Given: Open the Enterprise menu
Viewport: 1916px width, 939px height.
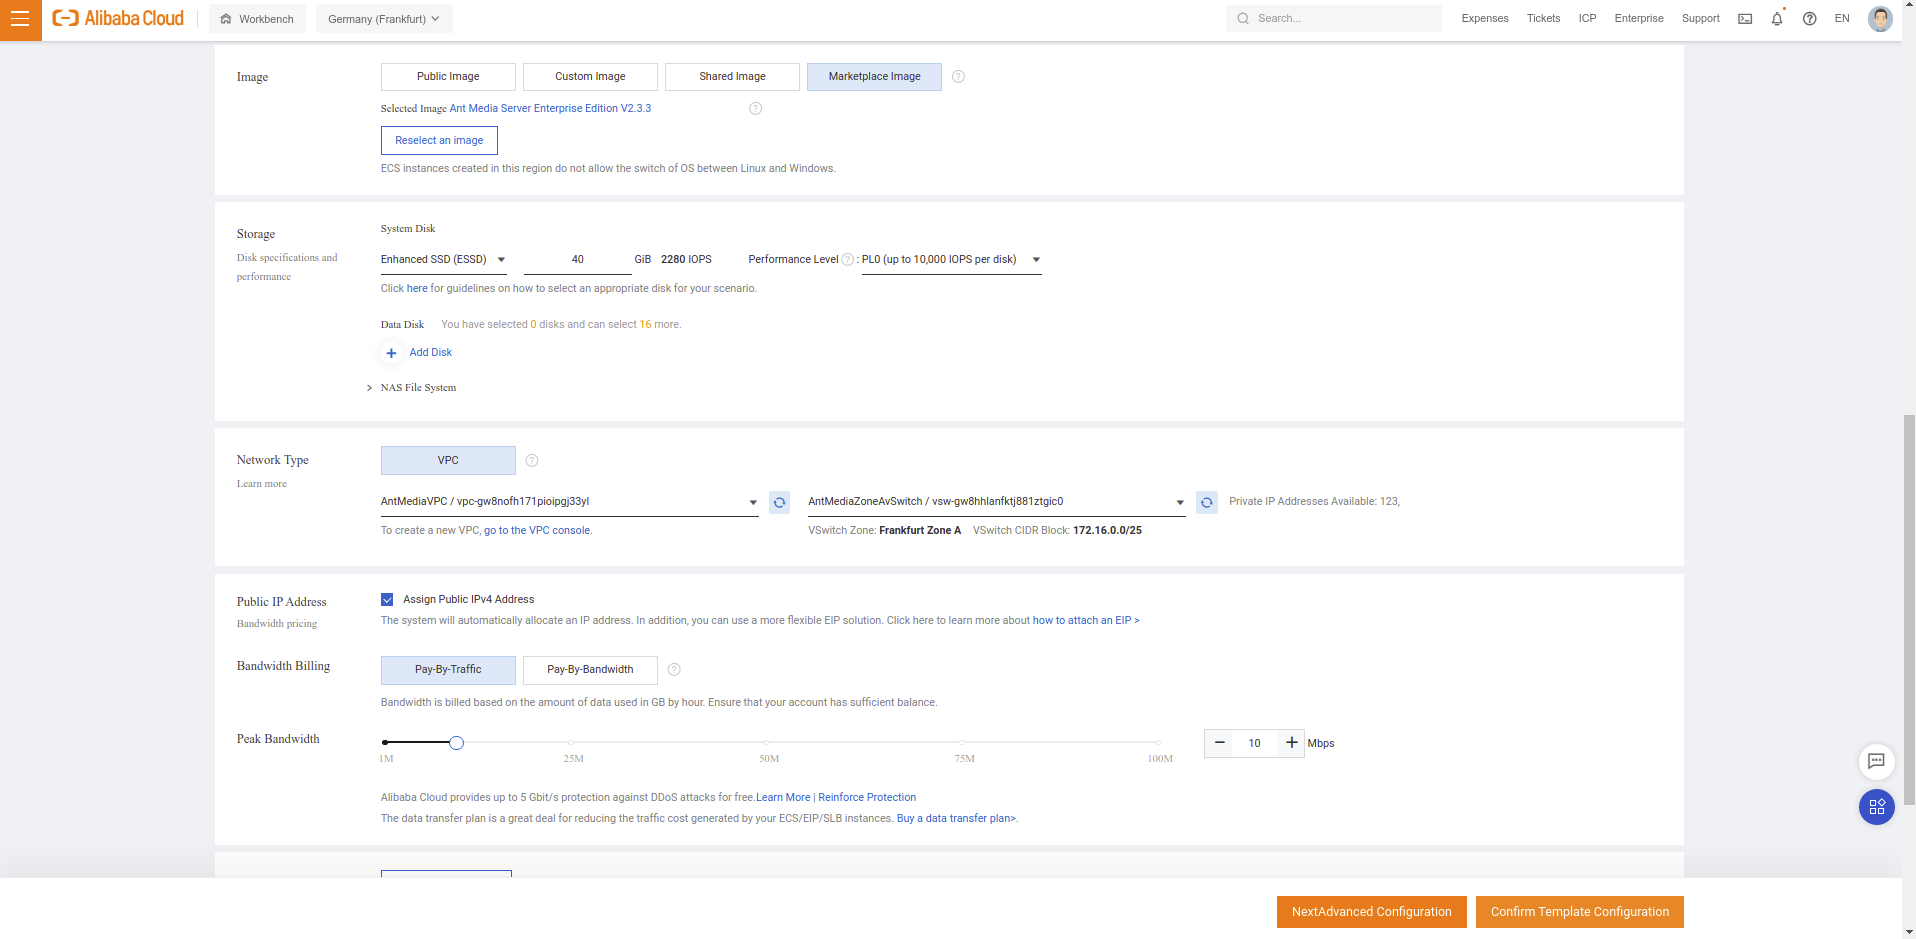Looking at the screenshot, I should pos(1639,18).
